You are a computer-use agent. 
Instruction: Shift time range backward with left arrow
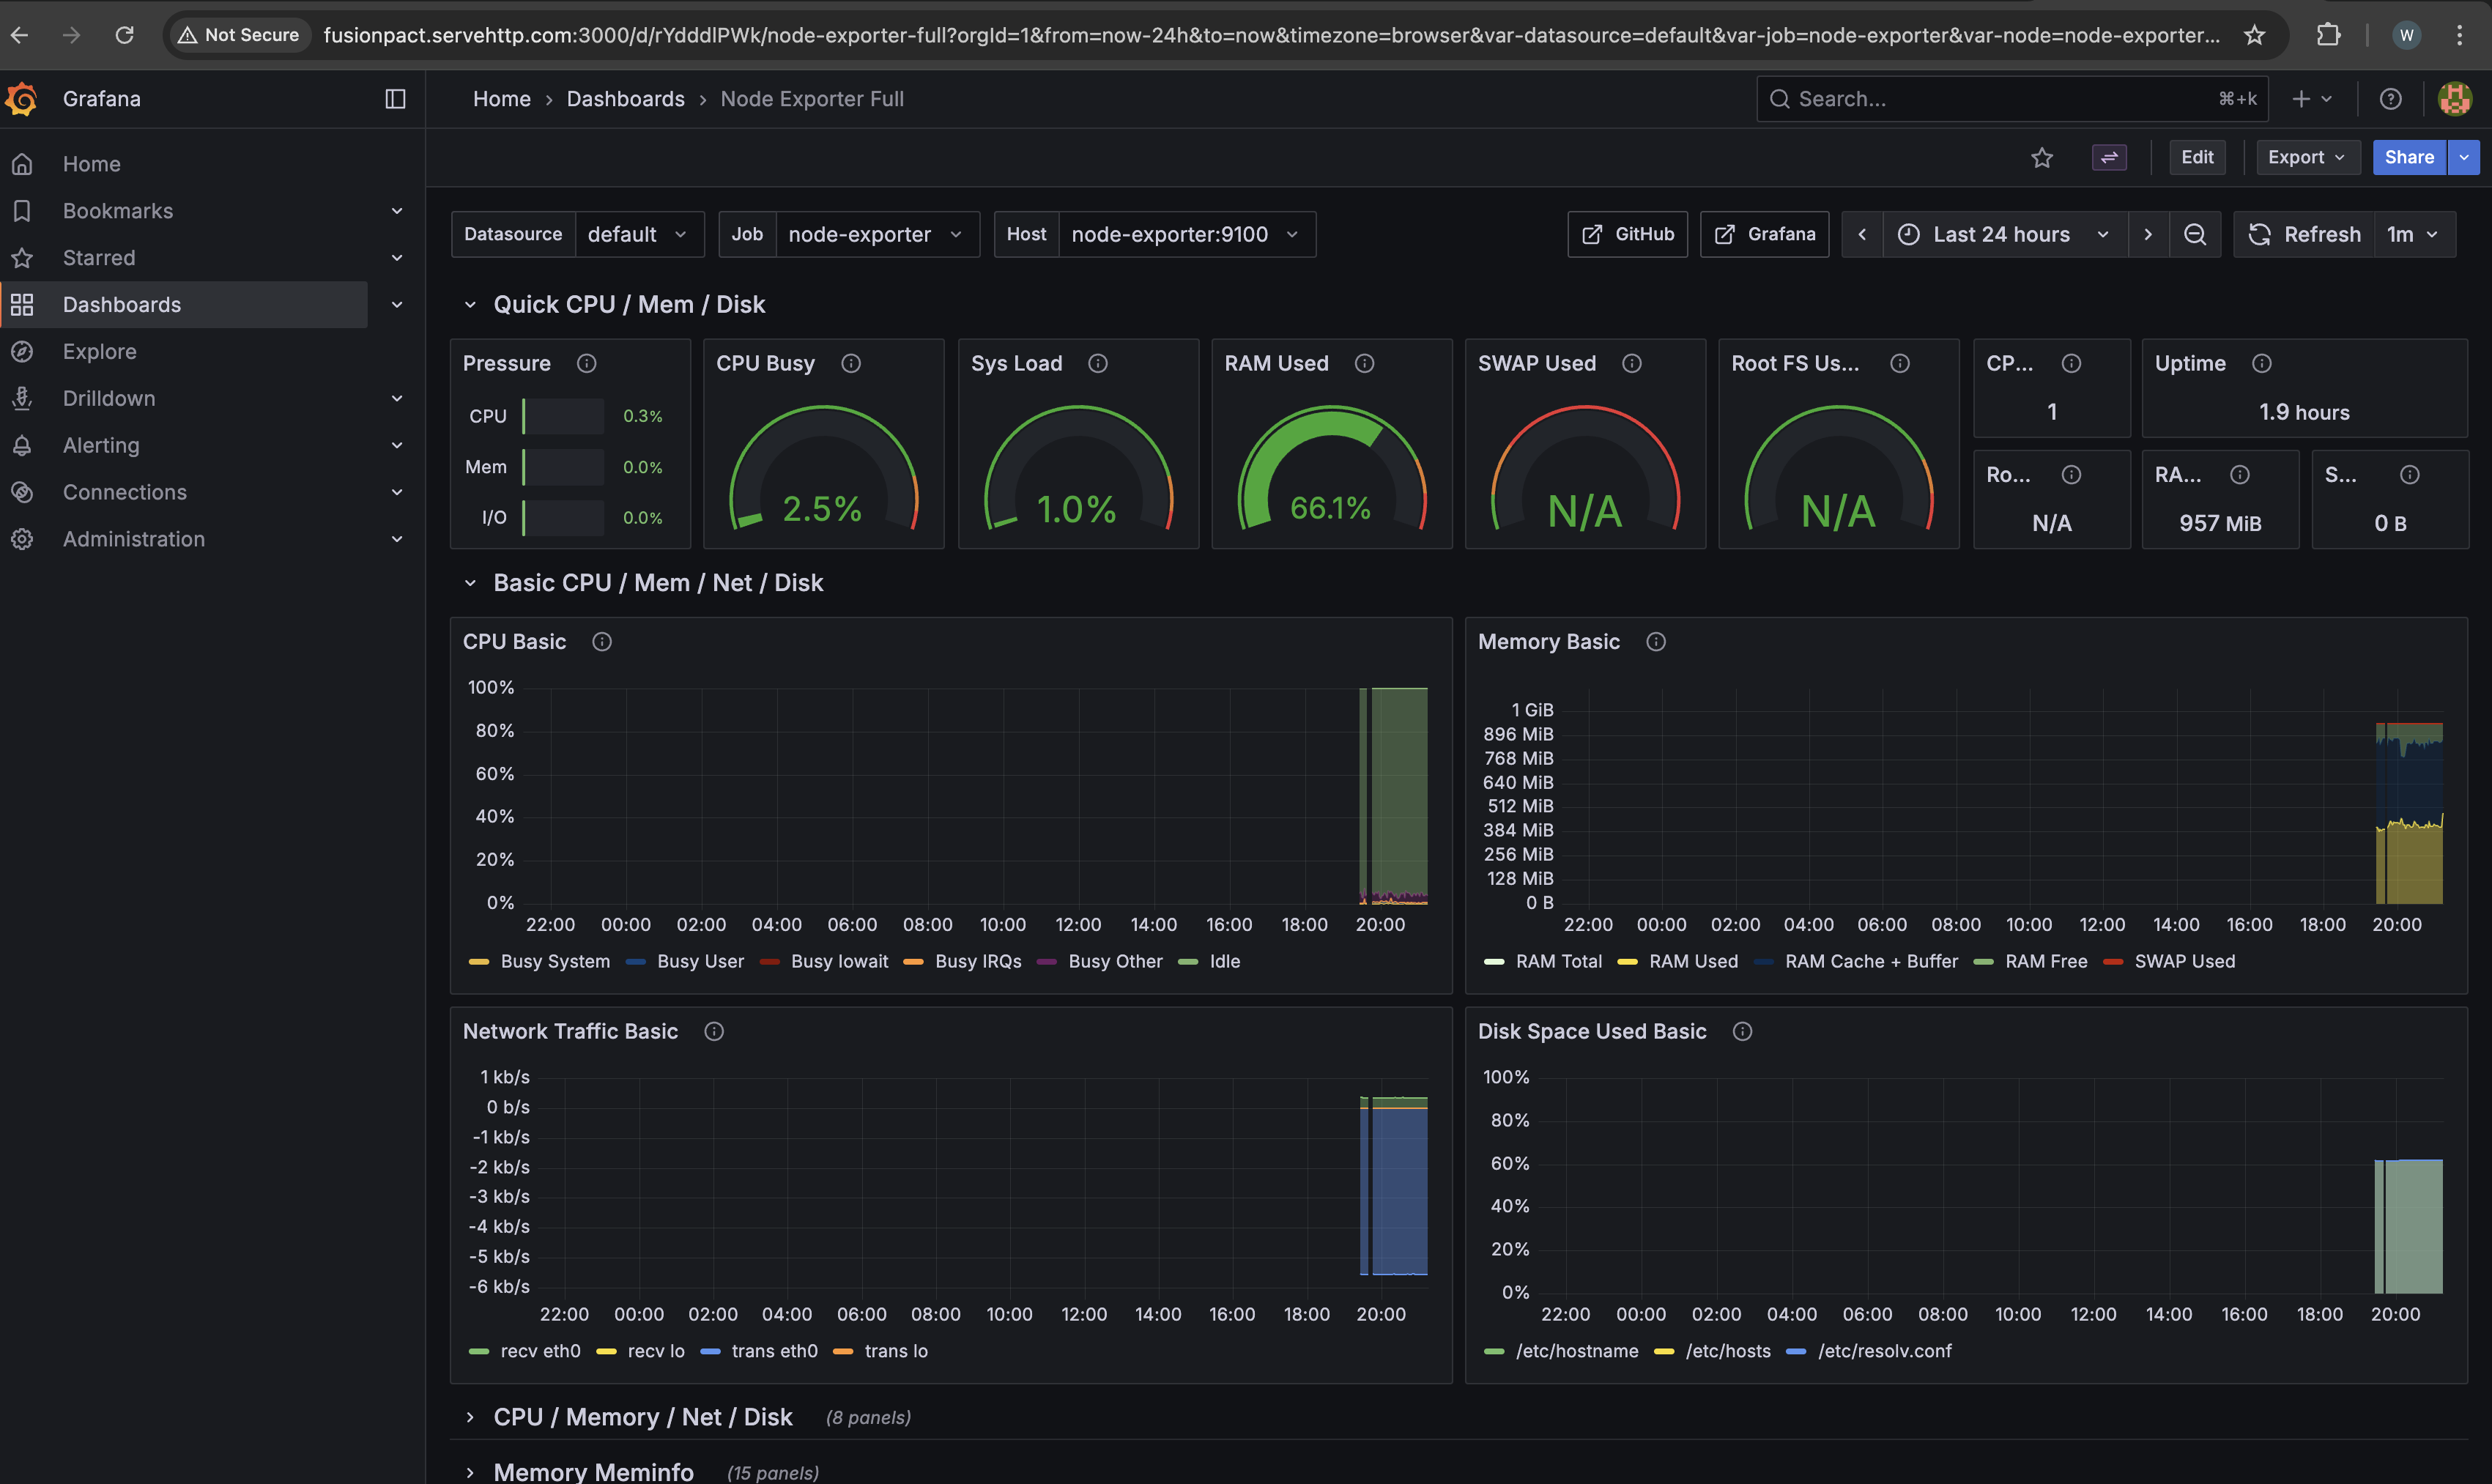tap(1862, 234)
